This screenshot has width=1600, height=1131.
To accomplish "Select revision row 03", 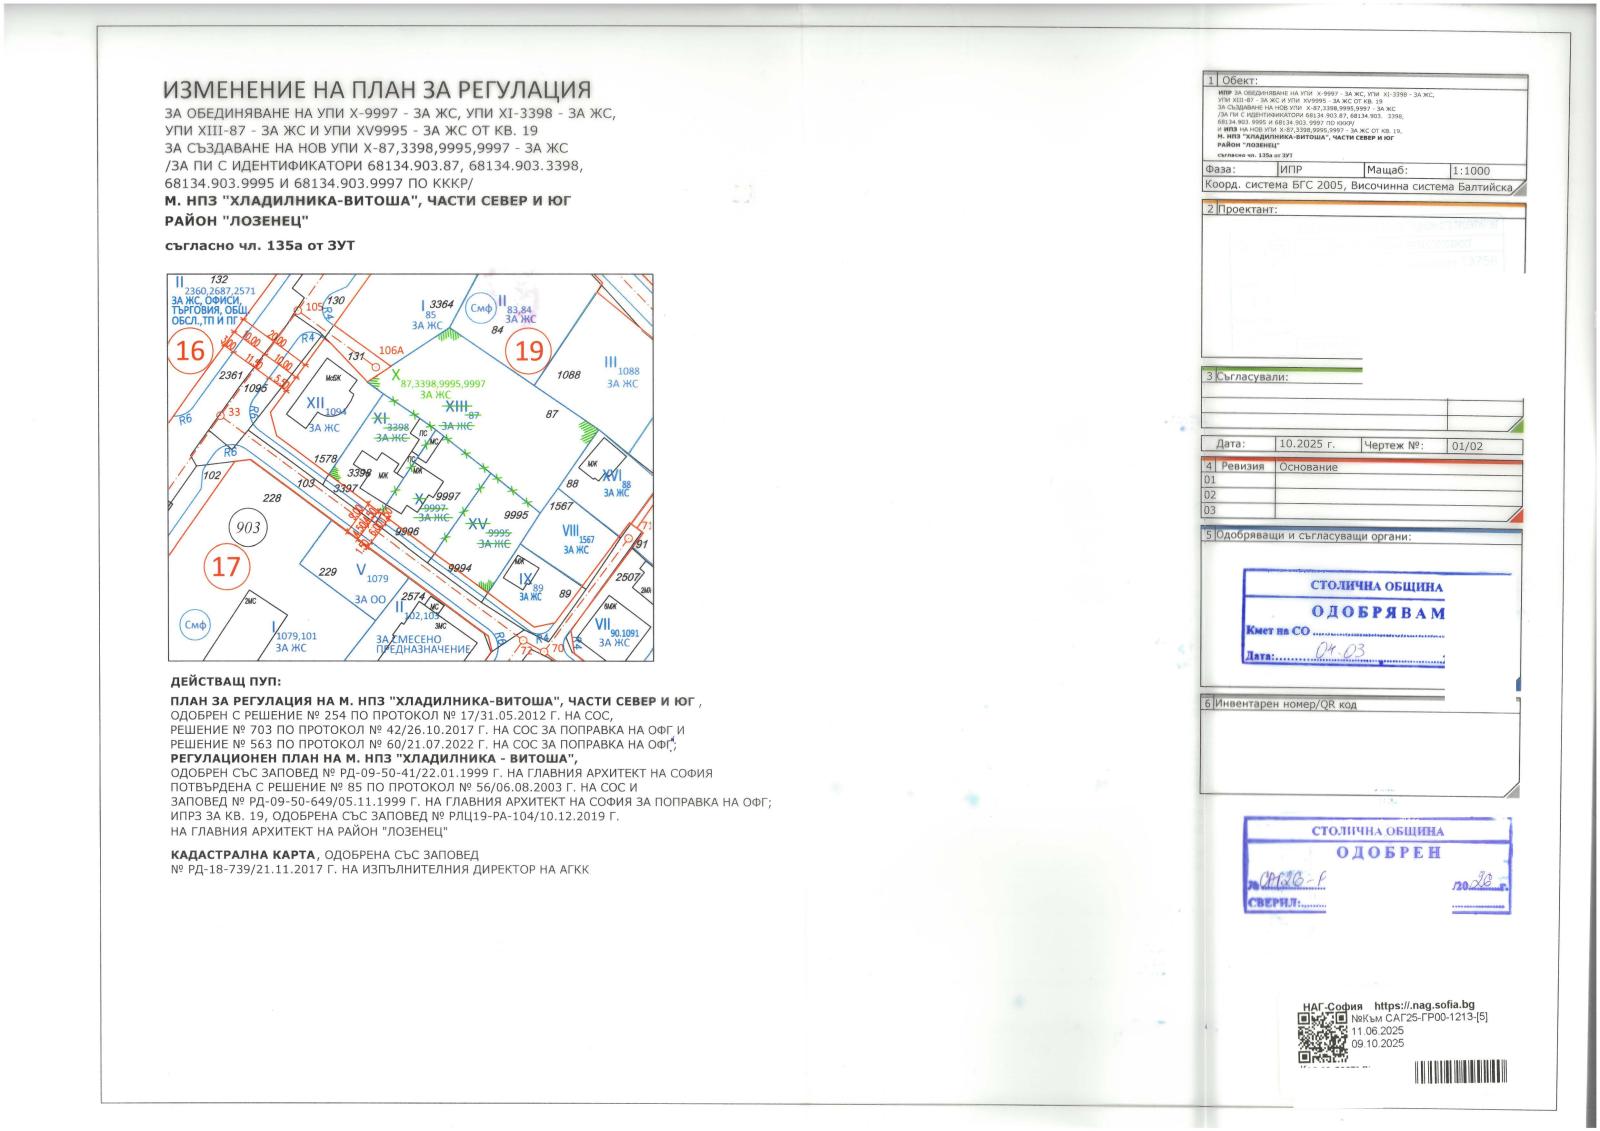I will point(1210,510).
